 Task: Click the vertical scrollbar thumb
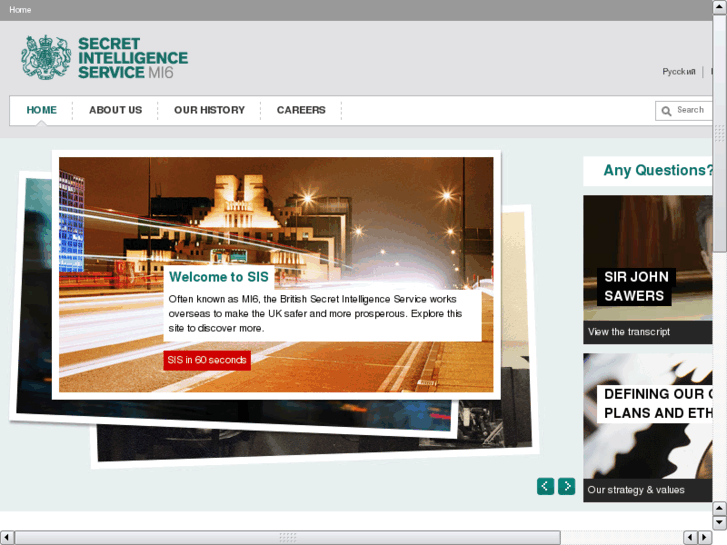720,134
